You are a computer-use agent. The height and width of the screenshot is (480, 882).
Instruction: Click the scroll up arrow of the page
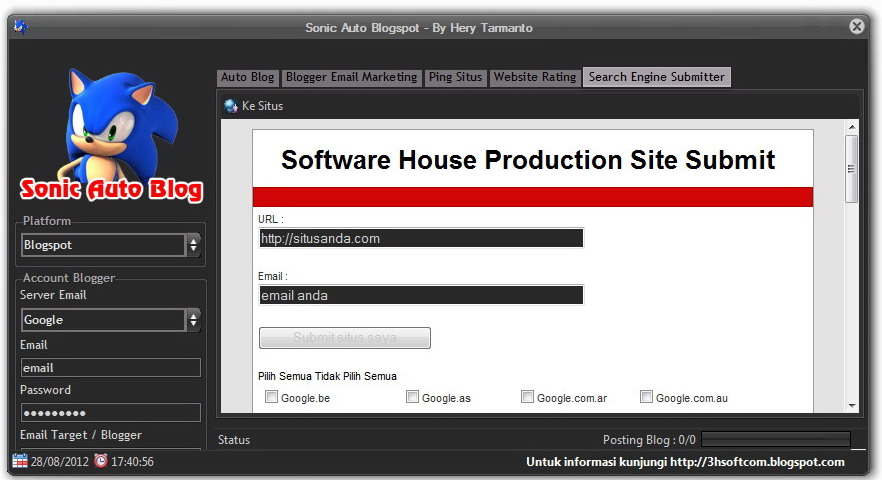pos(852,127)
